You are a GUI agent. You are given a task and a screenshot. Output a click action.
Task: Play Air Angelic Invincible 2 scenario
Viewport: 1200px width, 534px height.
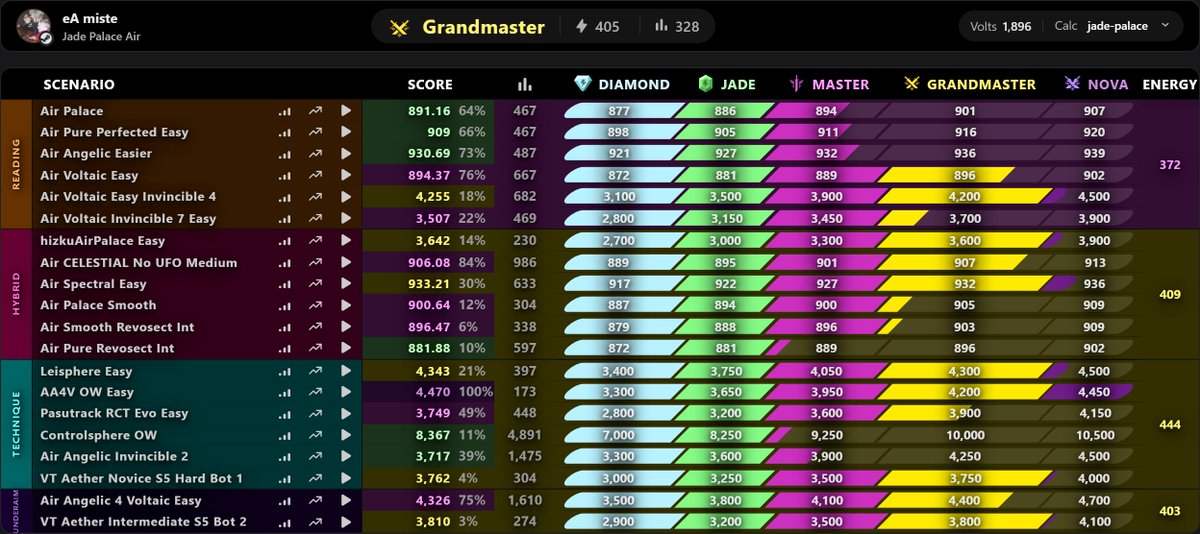(346, 456)
